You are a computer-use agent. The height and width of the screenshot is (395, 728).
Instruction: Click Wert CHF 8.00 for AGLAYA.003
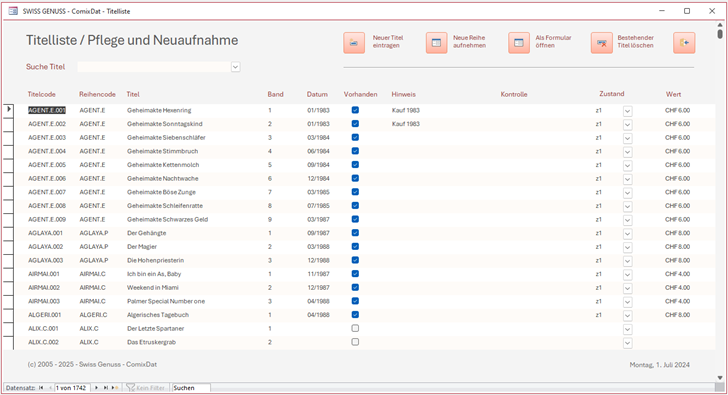[677, 260]
